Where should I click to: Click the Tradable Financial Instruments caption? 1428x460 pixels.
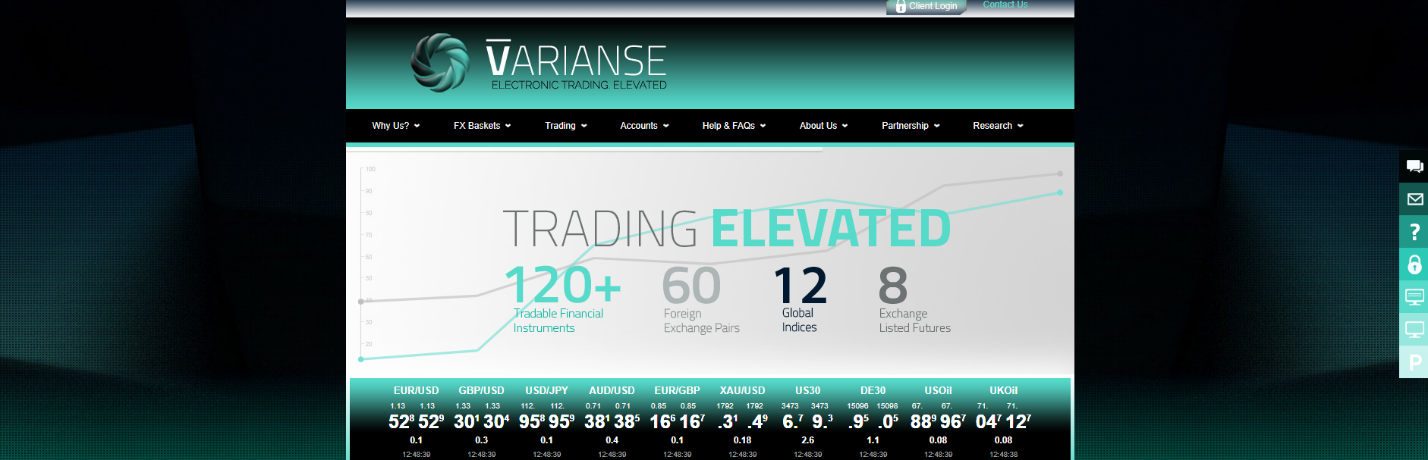click(x=559, y=320)
